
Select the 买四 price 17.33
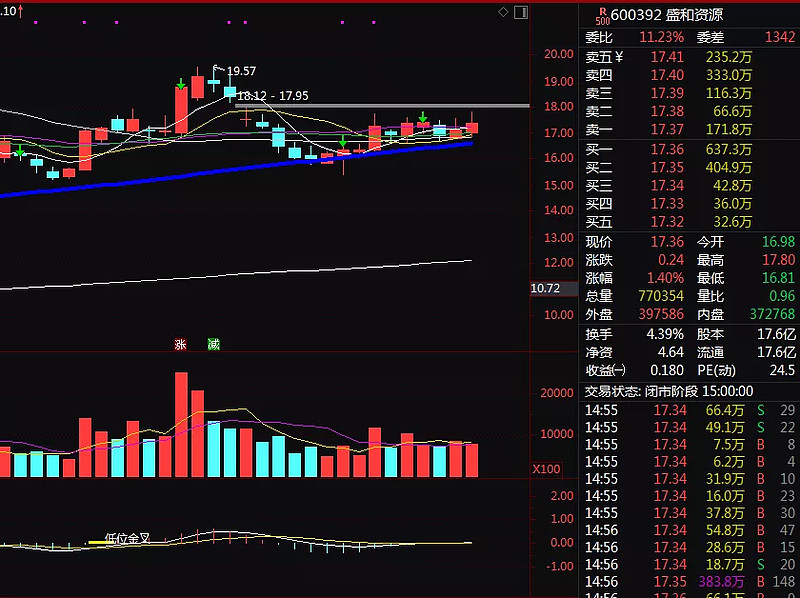tap(667, 204)
